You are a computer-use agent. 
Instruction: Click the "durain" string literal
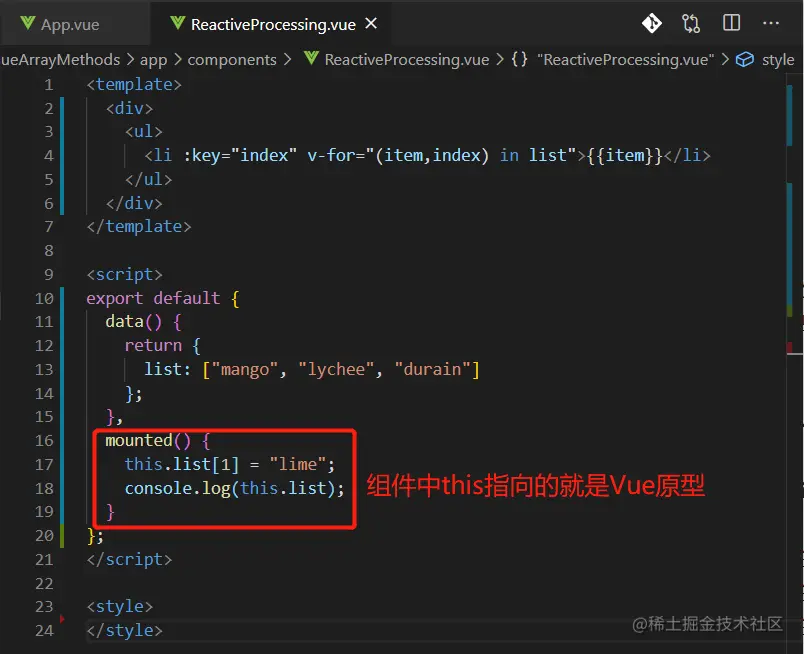click(433, 369)
